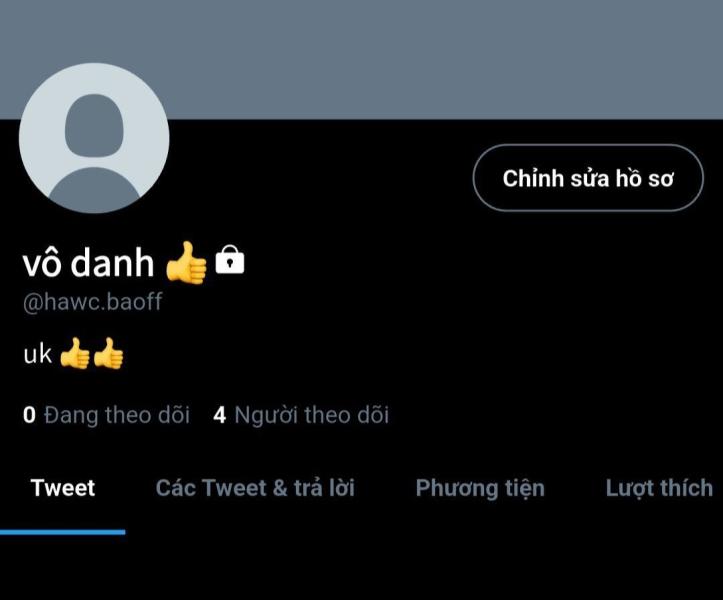Open the default profile avatar picture
723x600 pixels.
tap(94, 138)
